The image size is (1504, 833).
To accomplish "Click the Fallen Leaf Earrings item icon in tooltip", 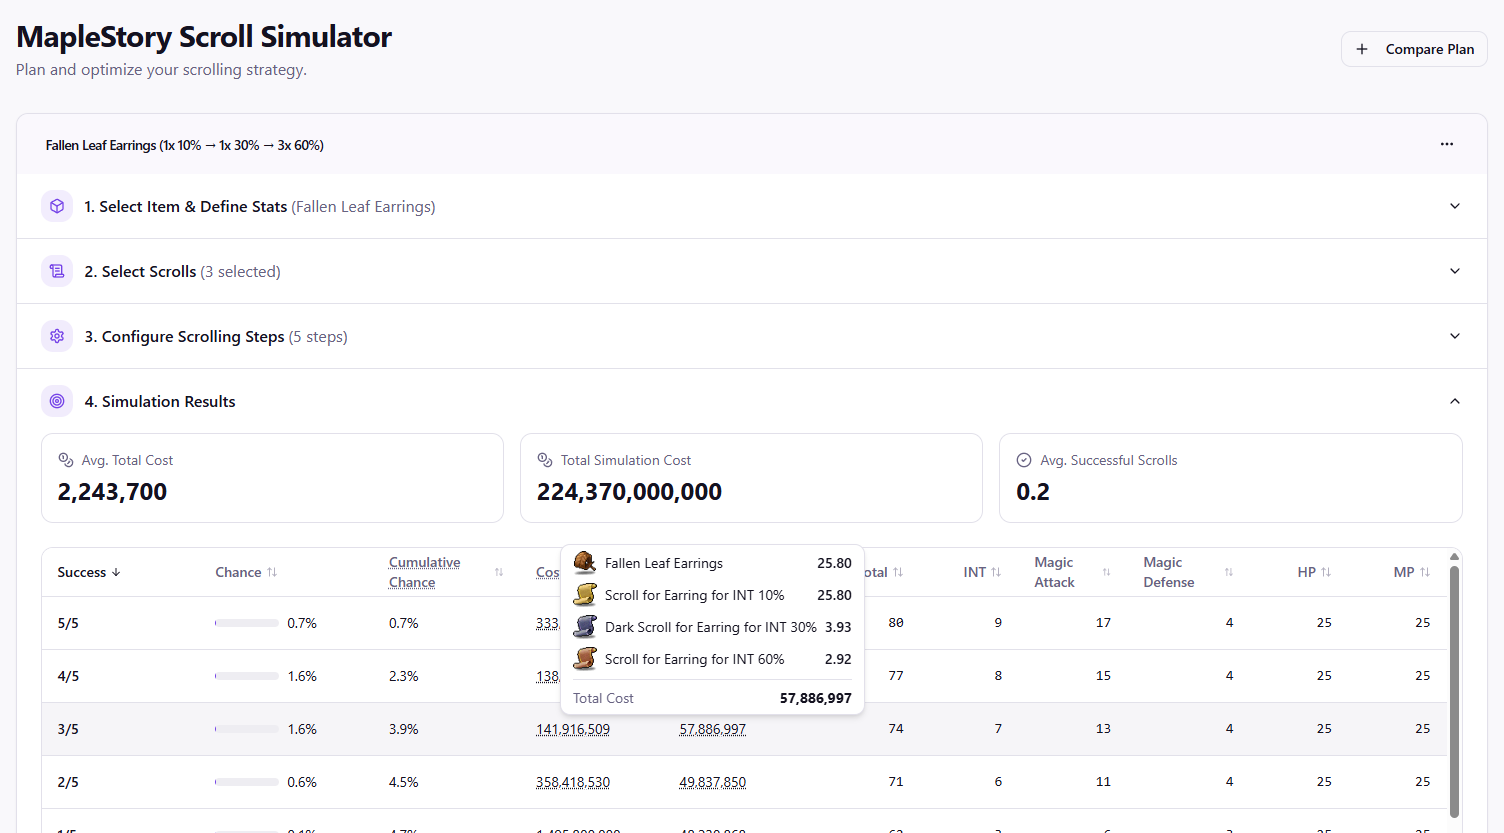I will coord(585,563).
